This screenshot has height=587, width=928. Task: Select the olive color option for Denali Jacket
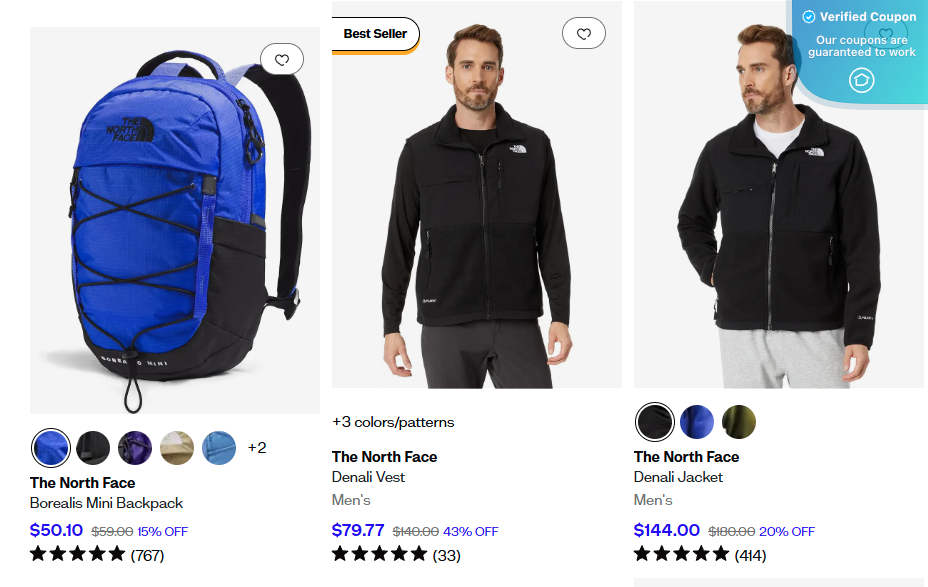point(738,422)
